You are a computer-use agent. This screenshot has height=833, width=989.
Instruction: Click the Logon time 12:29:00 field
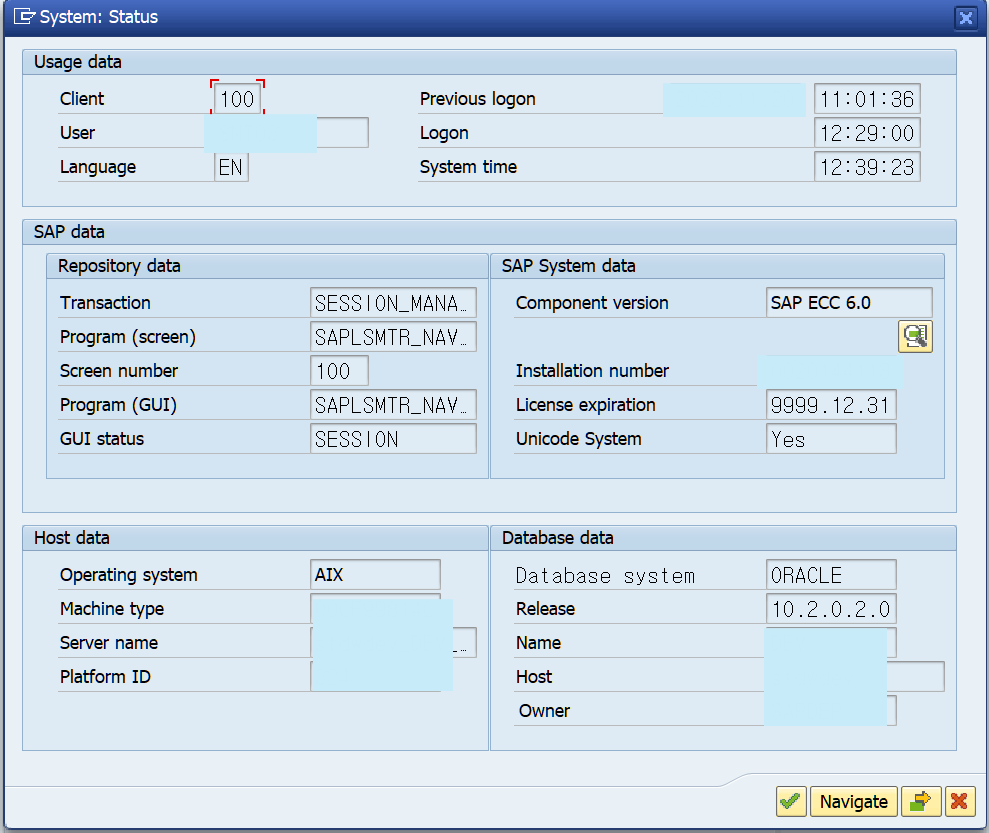867,133
